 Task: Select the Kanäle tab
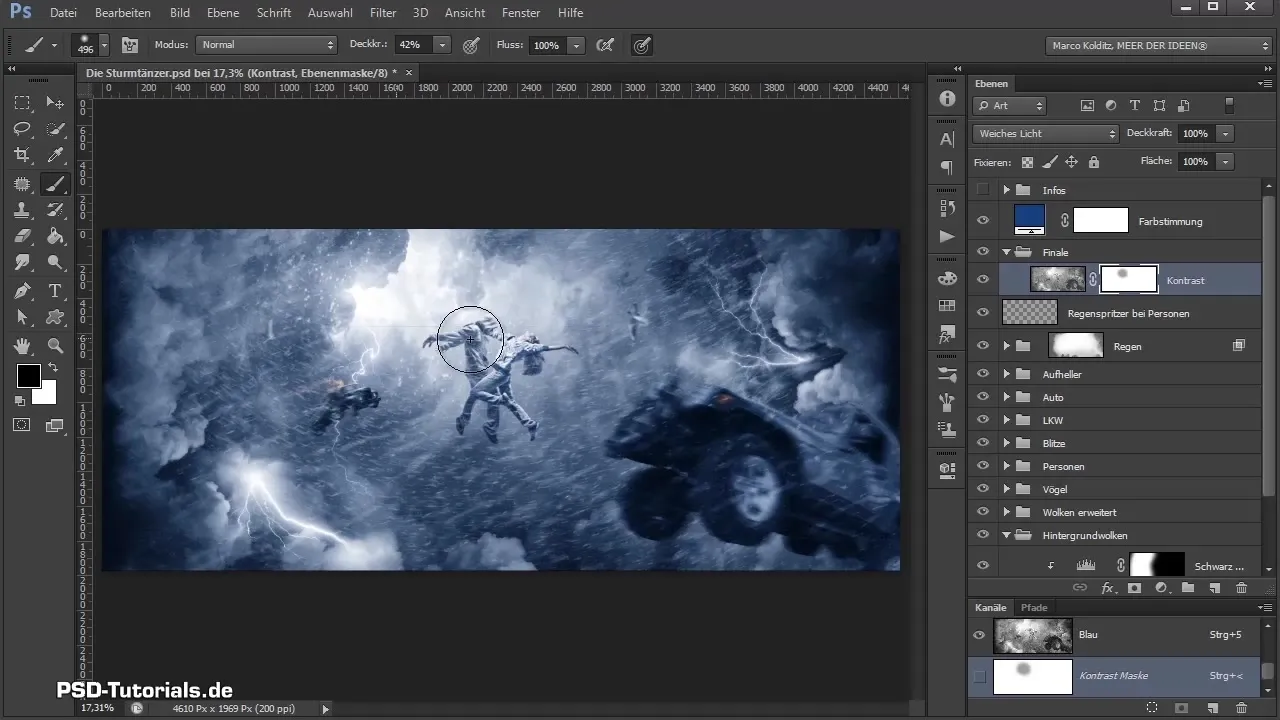click(990, 607)
